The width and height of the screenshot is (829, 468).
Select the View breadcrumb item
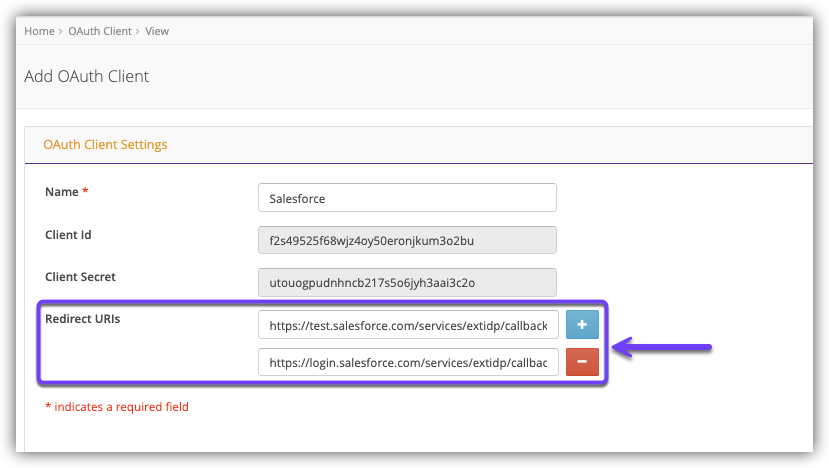(157, 31)
